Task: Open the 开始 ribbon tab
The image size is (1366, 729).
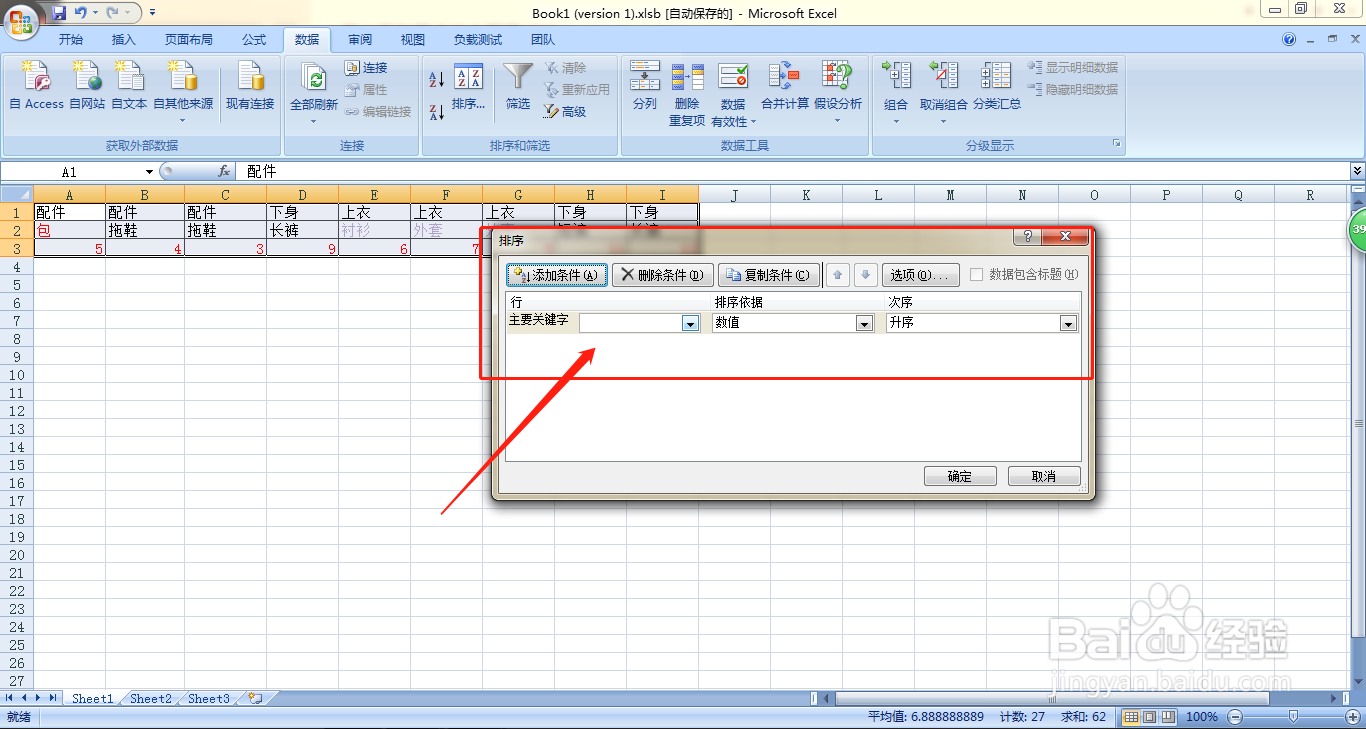Action: pyautogui.click(x=71, y=40)
